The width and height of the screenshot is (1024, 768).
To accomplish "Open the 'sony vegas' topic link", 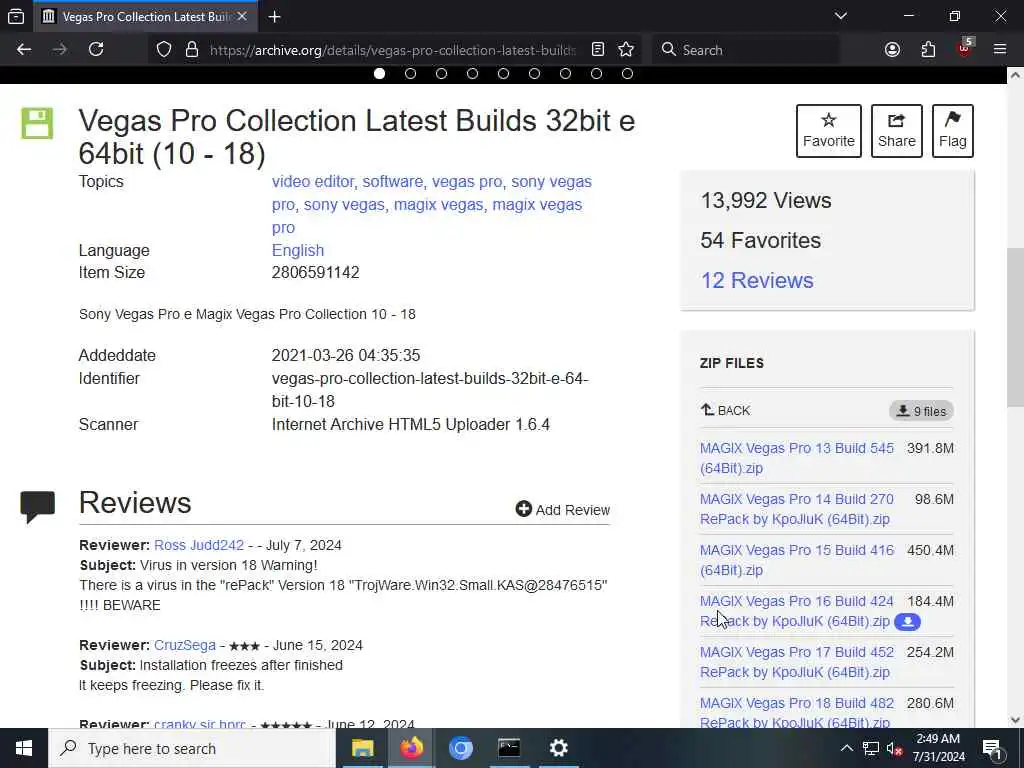I will point(344,204).
